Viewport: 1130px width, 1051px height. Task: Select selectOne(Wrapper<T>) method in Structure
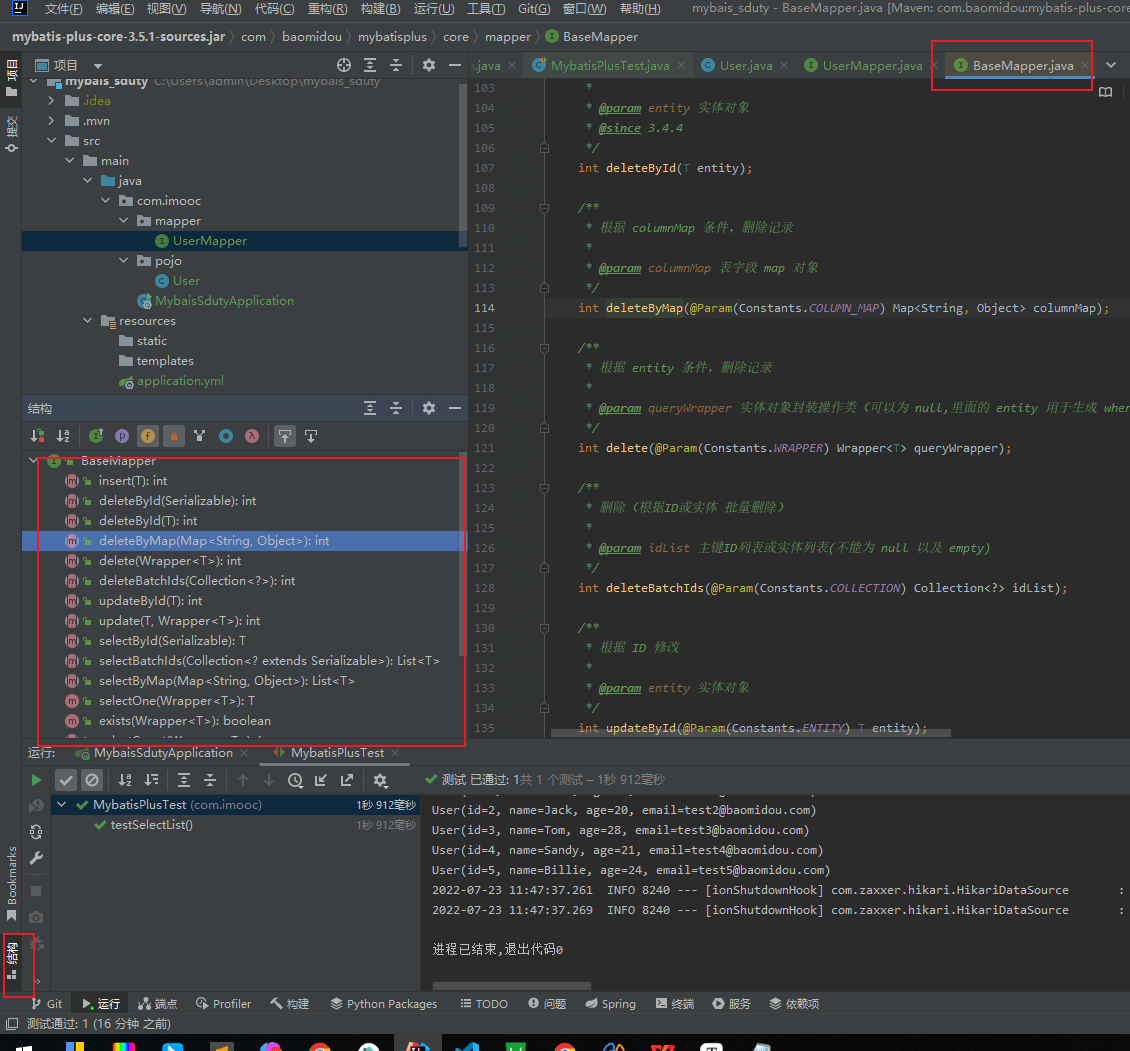pyautogui.click(x=177, y=701)
